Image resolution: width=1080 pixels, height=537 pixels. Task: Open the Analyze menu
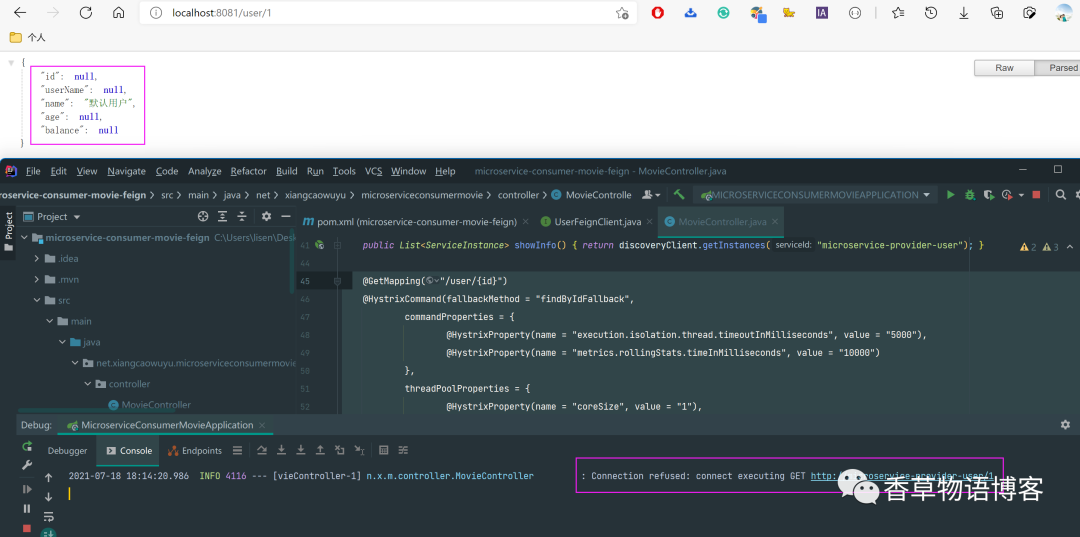pyautogui.click(x=205, y=171)
